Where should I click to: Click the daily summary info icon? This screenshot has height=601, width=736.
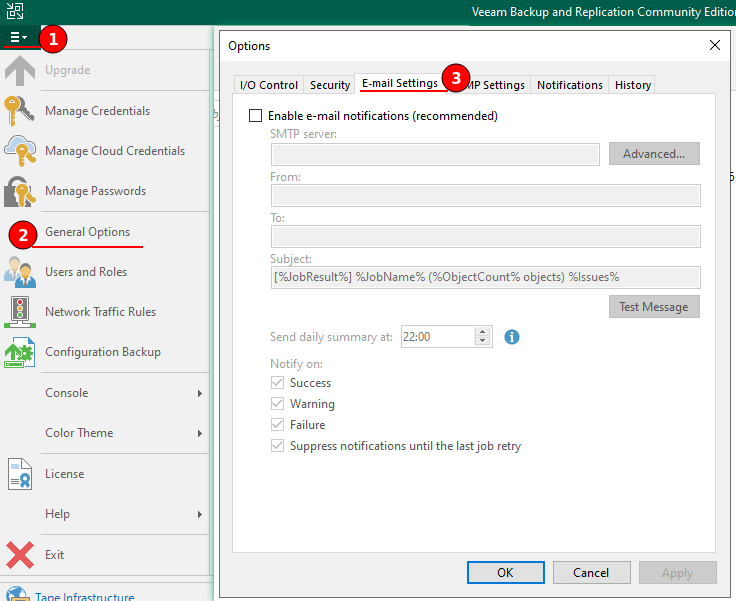pos(512,337)
